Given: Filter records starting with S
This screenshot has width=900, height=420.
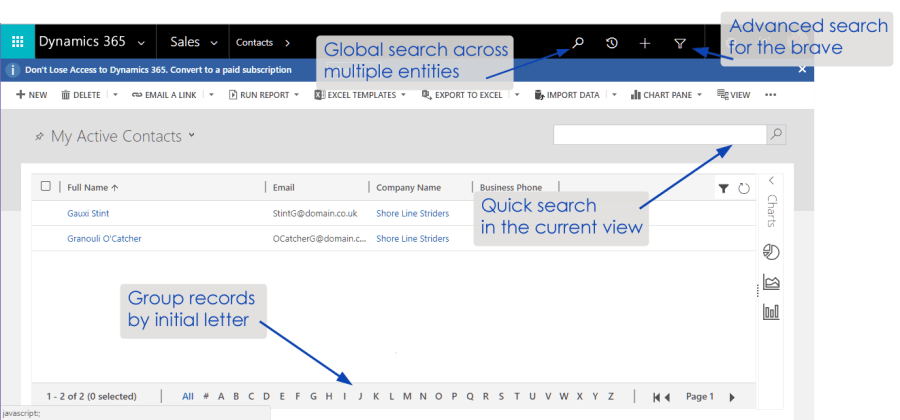Looking at the screenshot, I should (501, 396).
